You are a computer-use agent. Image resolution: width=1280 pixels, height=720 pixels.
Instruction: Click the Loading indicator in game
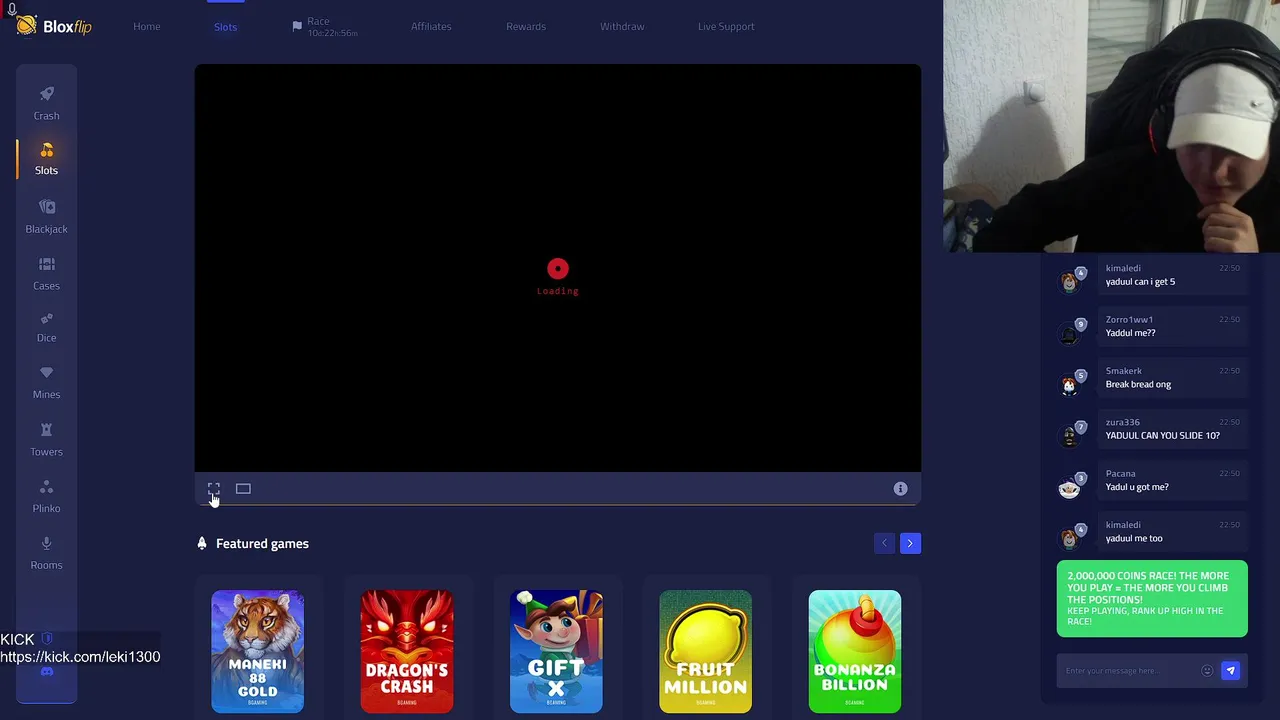pyautogui.click(x=558, y=277)
